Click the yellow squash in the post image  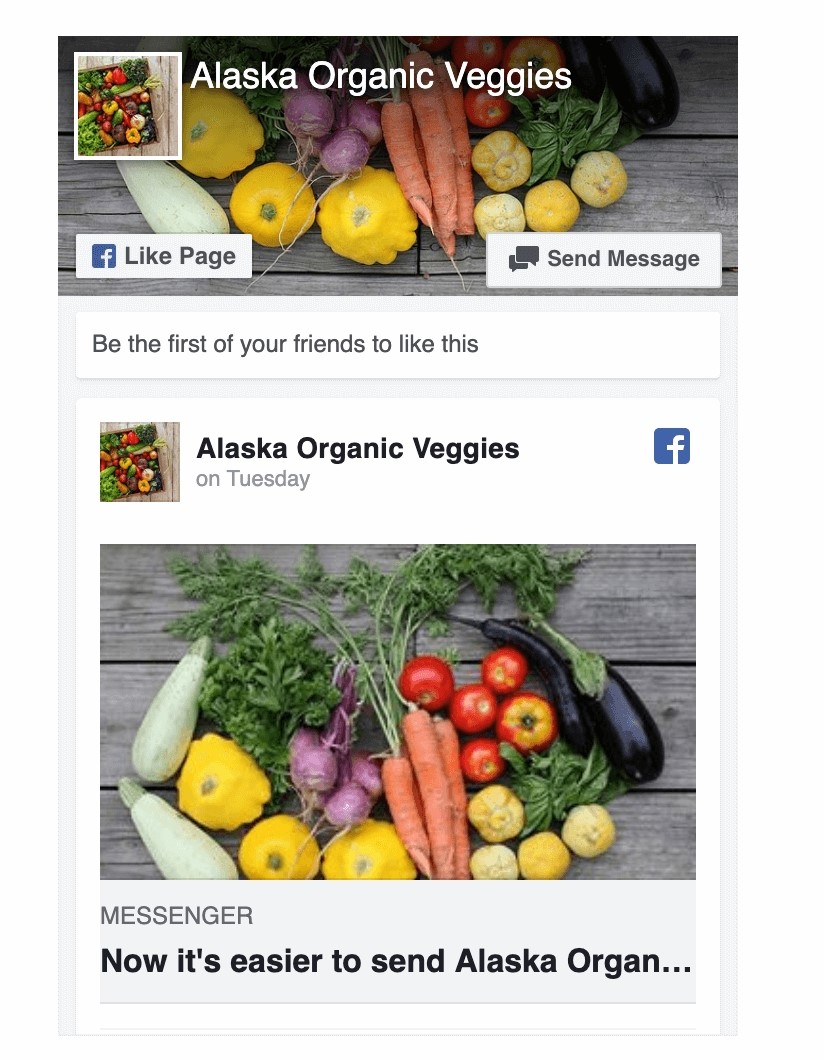tap(222, 782)
